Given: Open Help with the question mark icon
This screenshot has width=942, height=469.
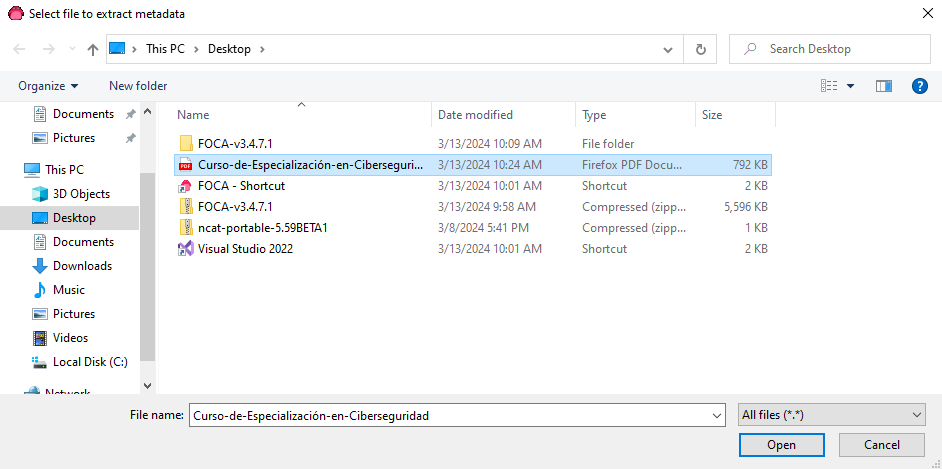Looking at the screenshot, I should (919, 86).
